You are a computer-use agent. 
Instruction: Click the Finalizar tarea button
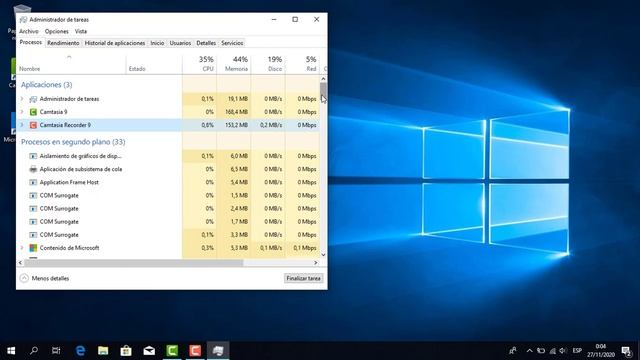(x=303, y=278)
